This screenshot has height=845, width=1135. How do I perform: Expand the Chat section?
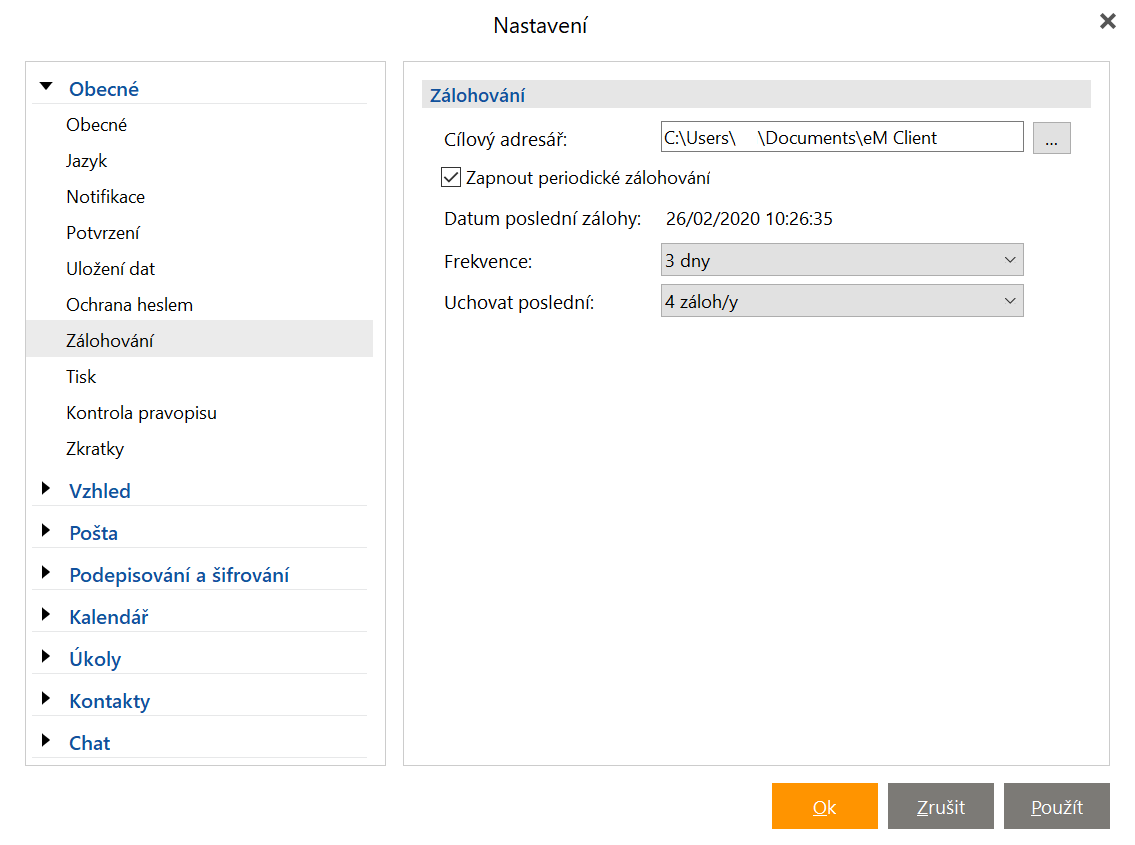[46, 741]
